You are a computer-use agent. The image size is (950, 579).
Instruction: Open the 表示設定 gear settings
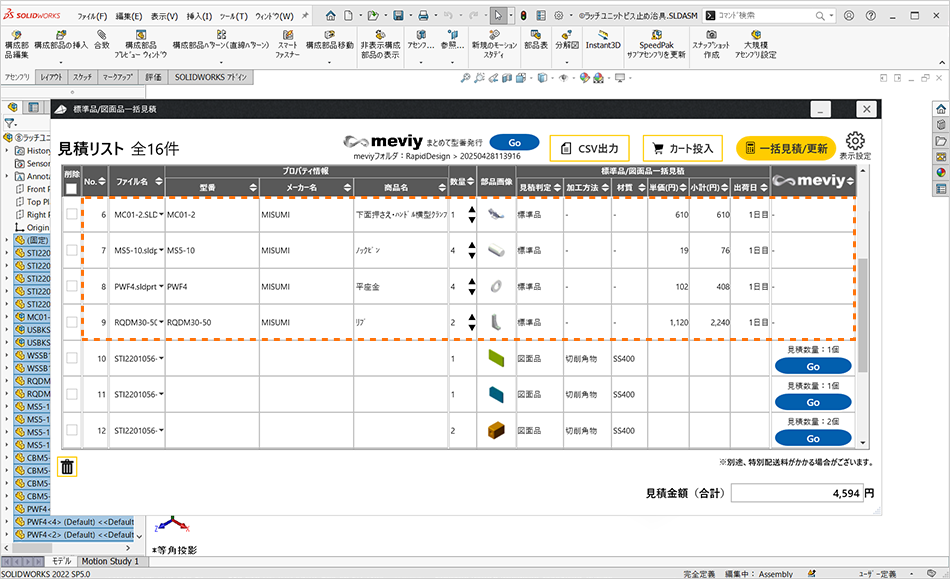[x=854, y=146]
